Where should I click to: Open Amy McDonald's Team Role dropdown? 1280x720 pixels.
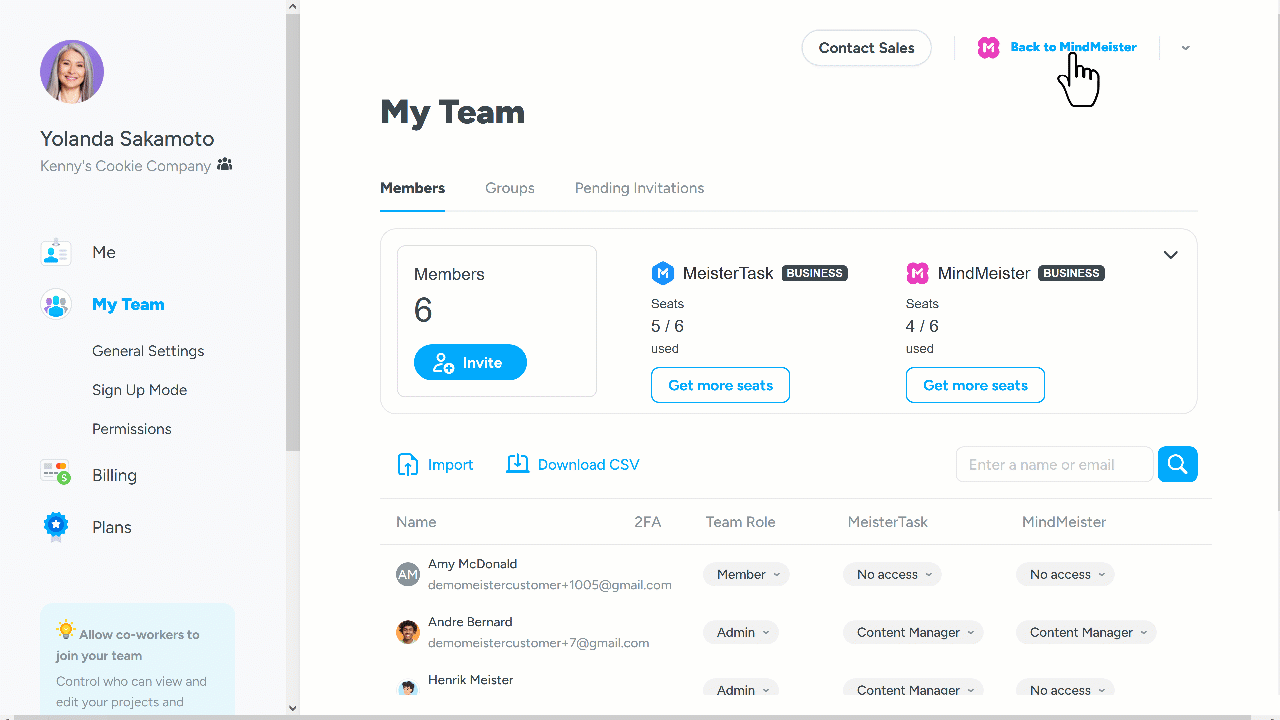click(x=746, y=574)
